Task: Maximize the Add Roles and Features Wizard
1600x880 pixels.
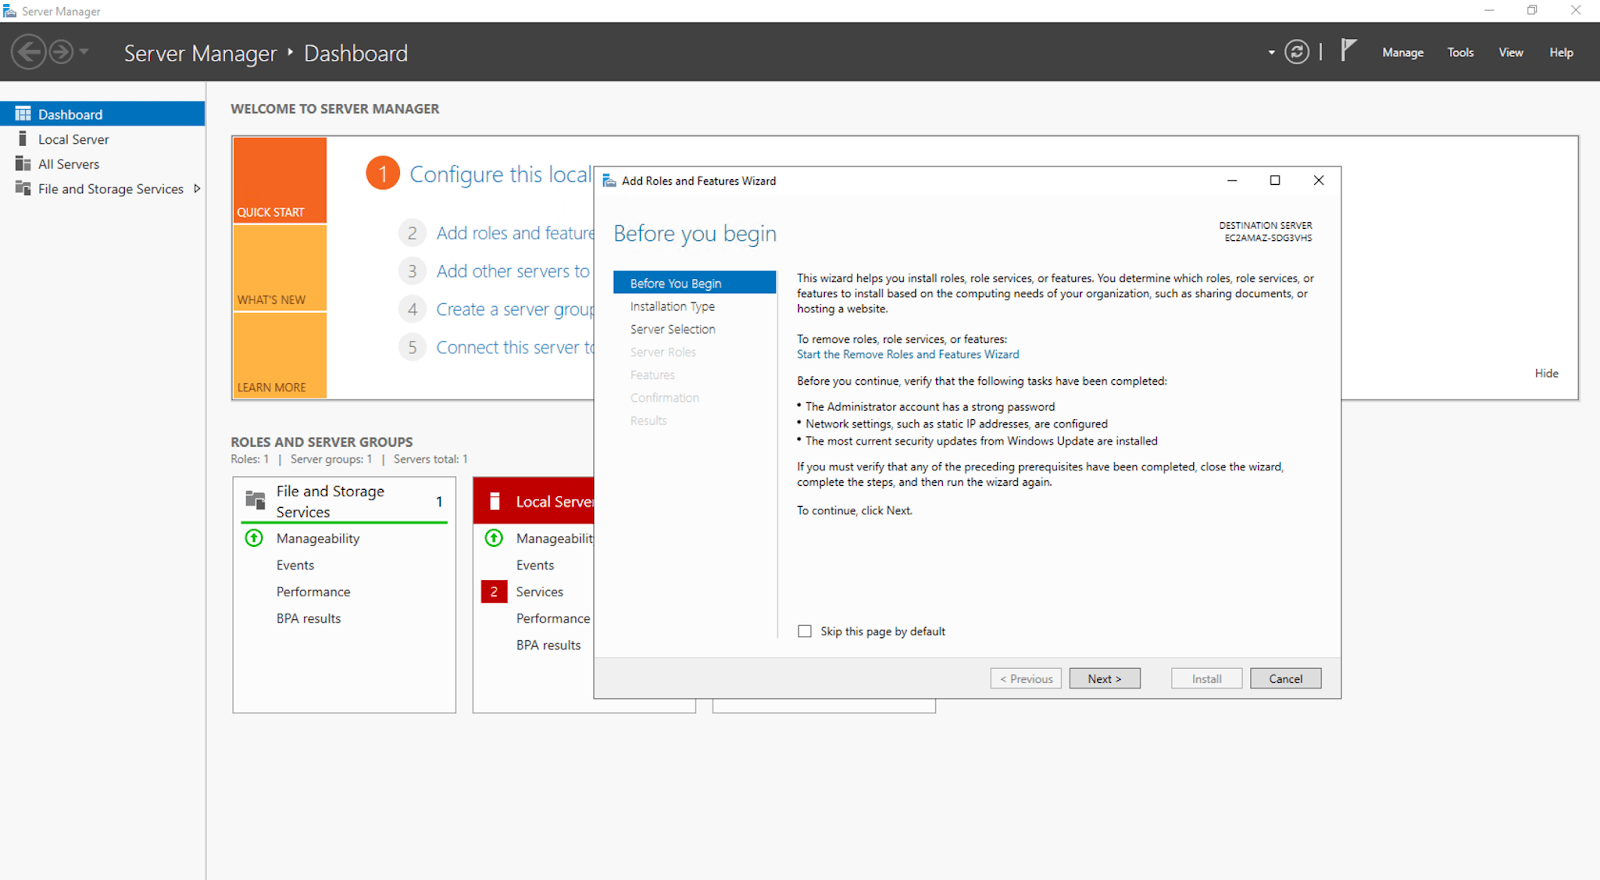Action: [1275, 180]
